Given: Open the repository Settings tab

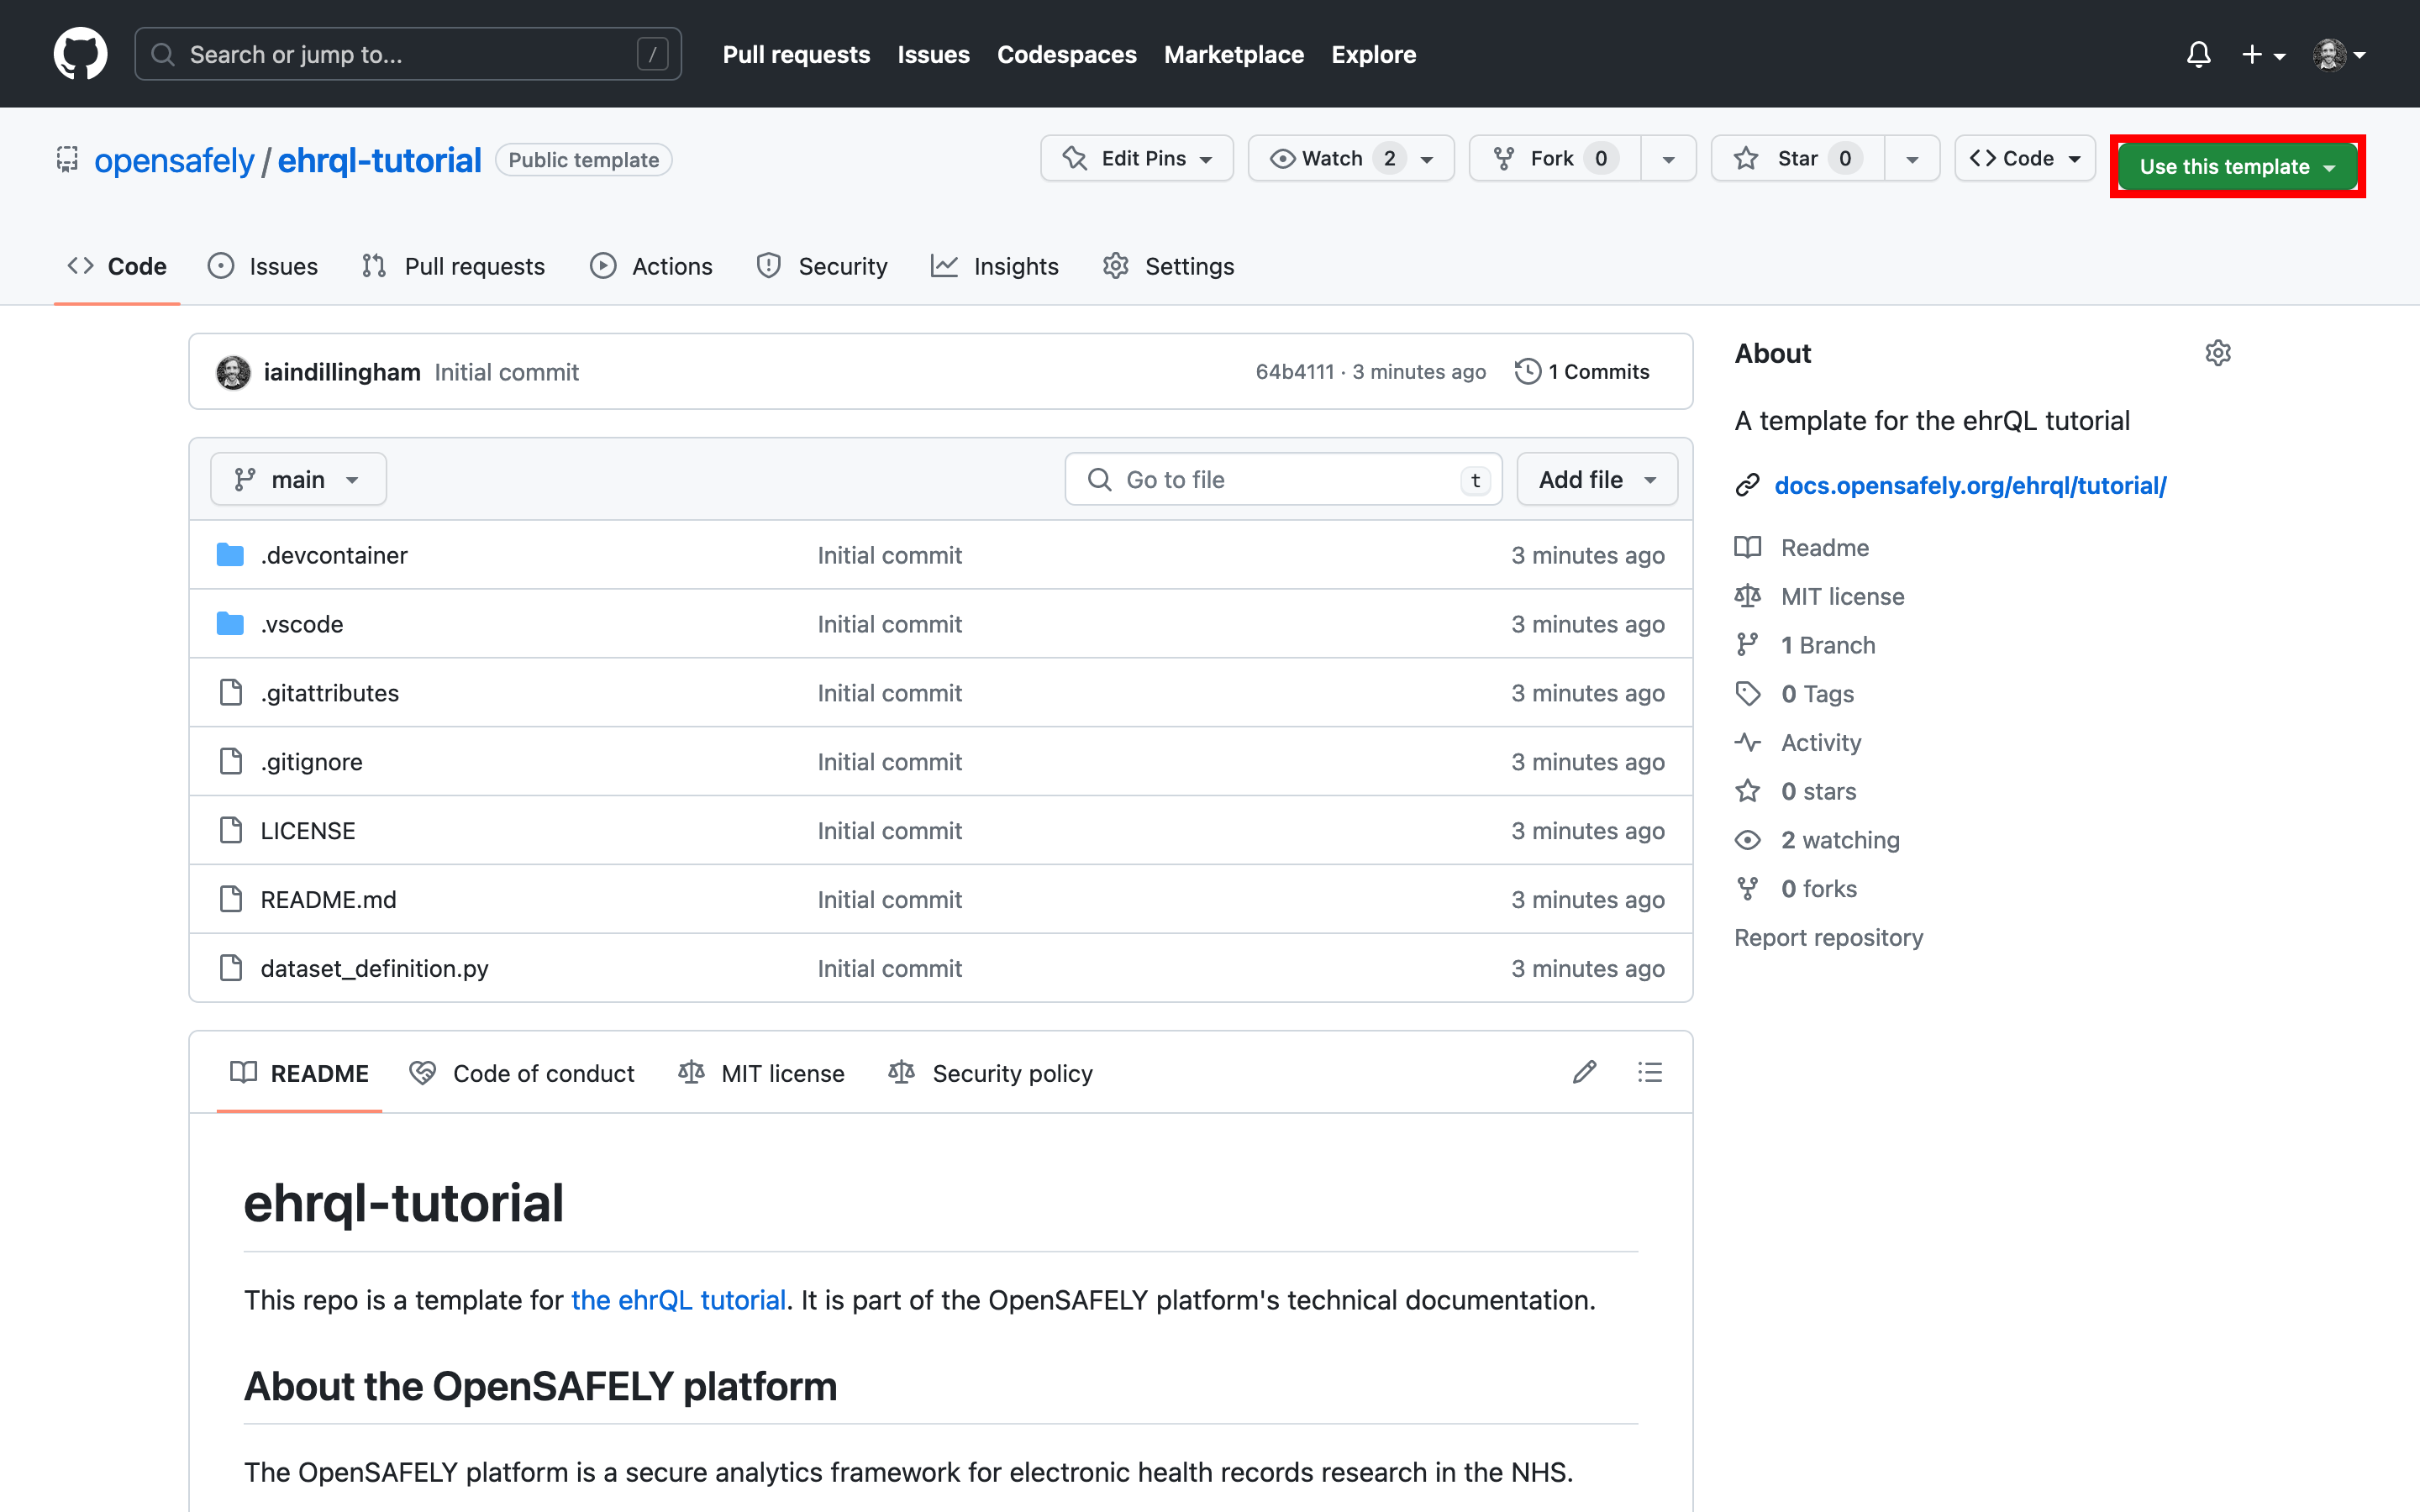Looking at the screenshot, I should [1169, 266].
